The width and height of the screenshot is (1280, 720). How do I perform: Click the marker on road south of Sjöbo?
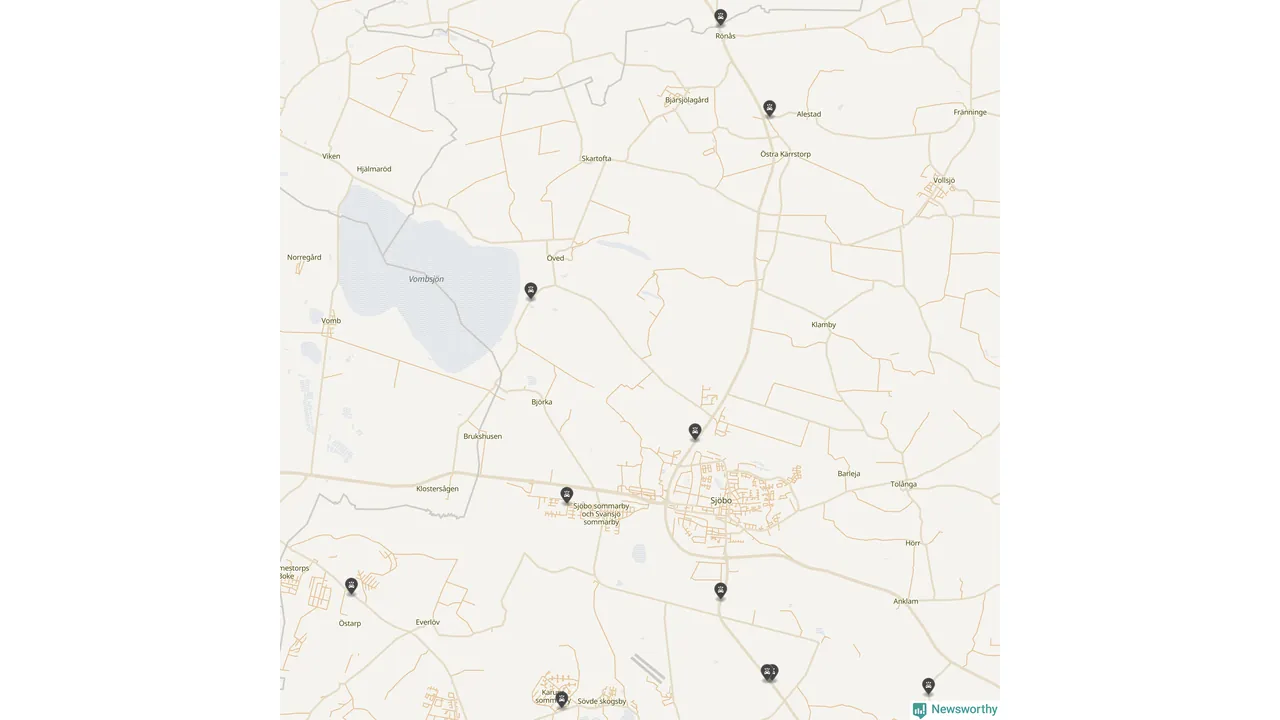tap(720, 591)
